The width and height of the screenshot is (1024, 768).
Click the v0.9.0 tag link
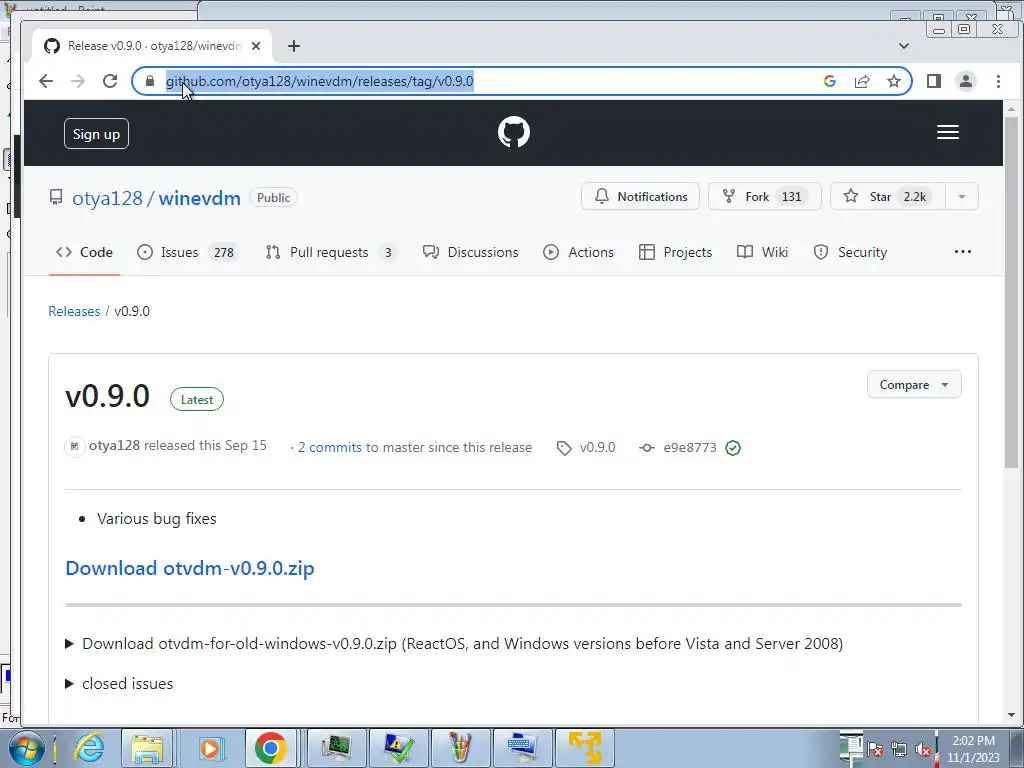pos(586,447)
